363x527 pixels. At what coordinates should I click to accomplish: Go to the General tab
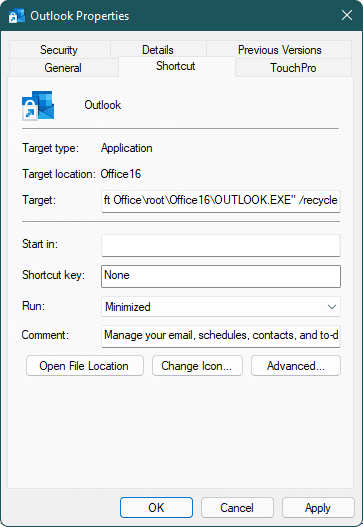(63, 68)
